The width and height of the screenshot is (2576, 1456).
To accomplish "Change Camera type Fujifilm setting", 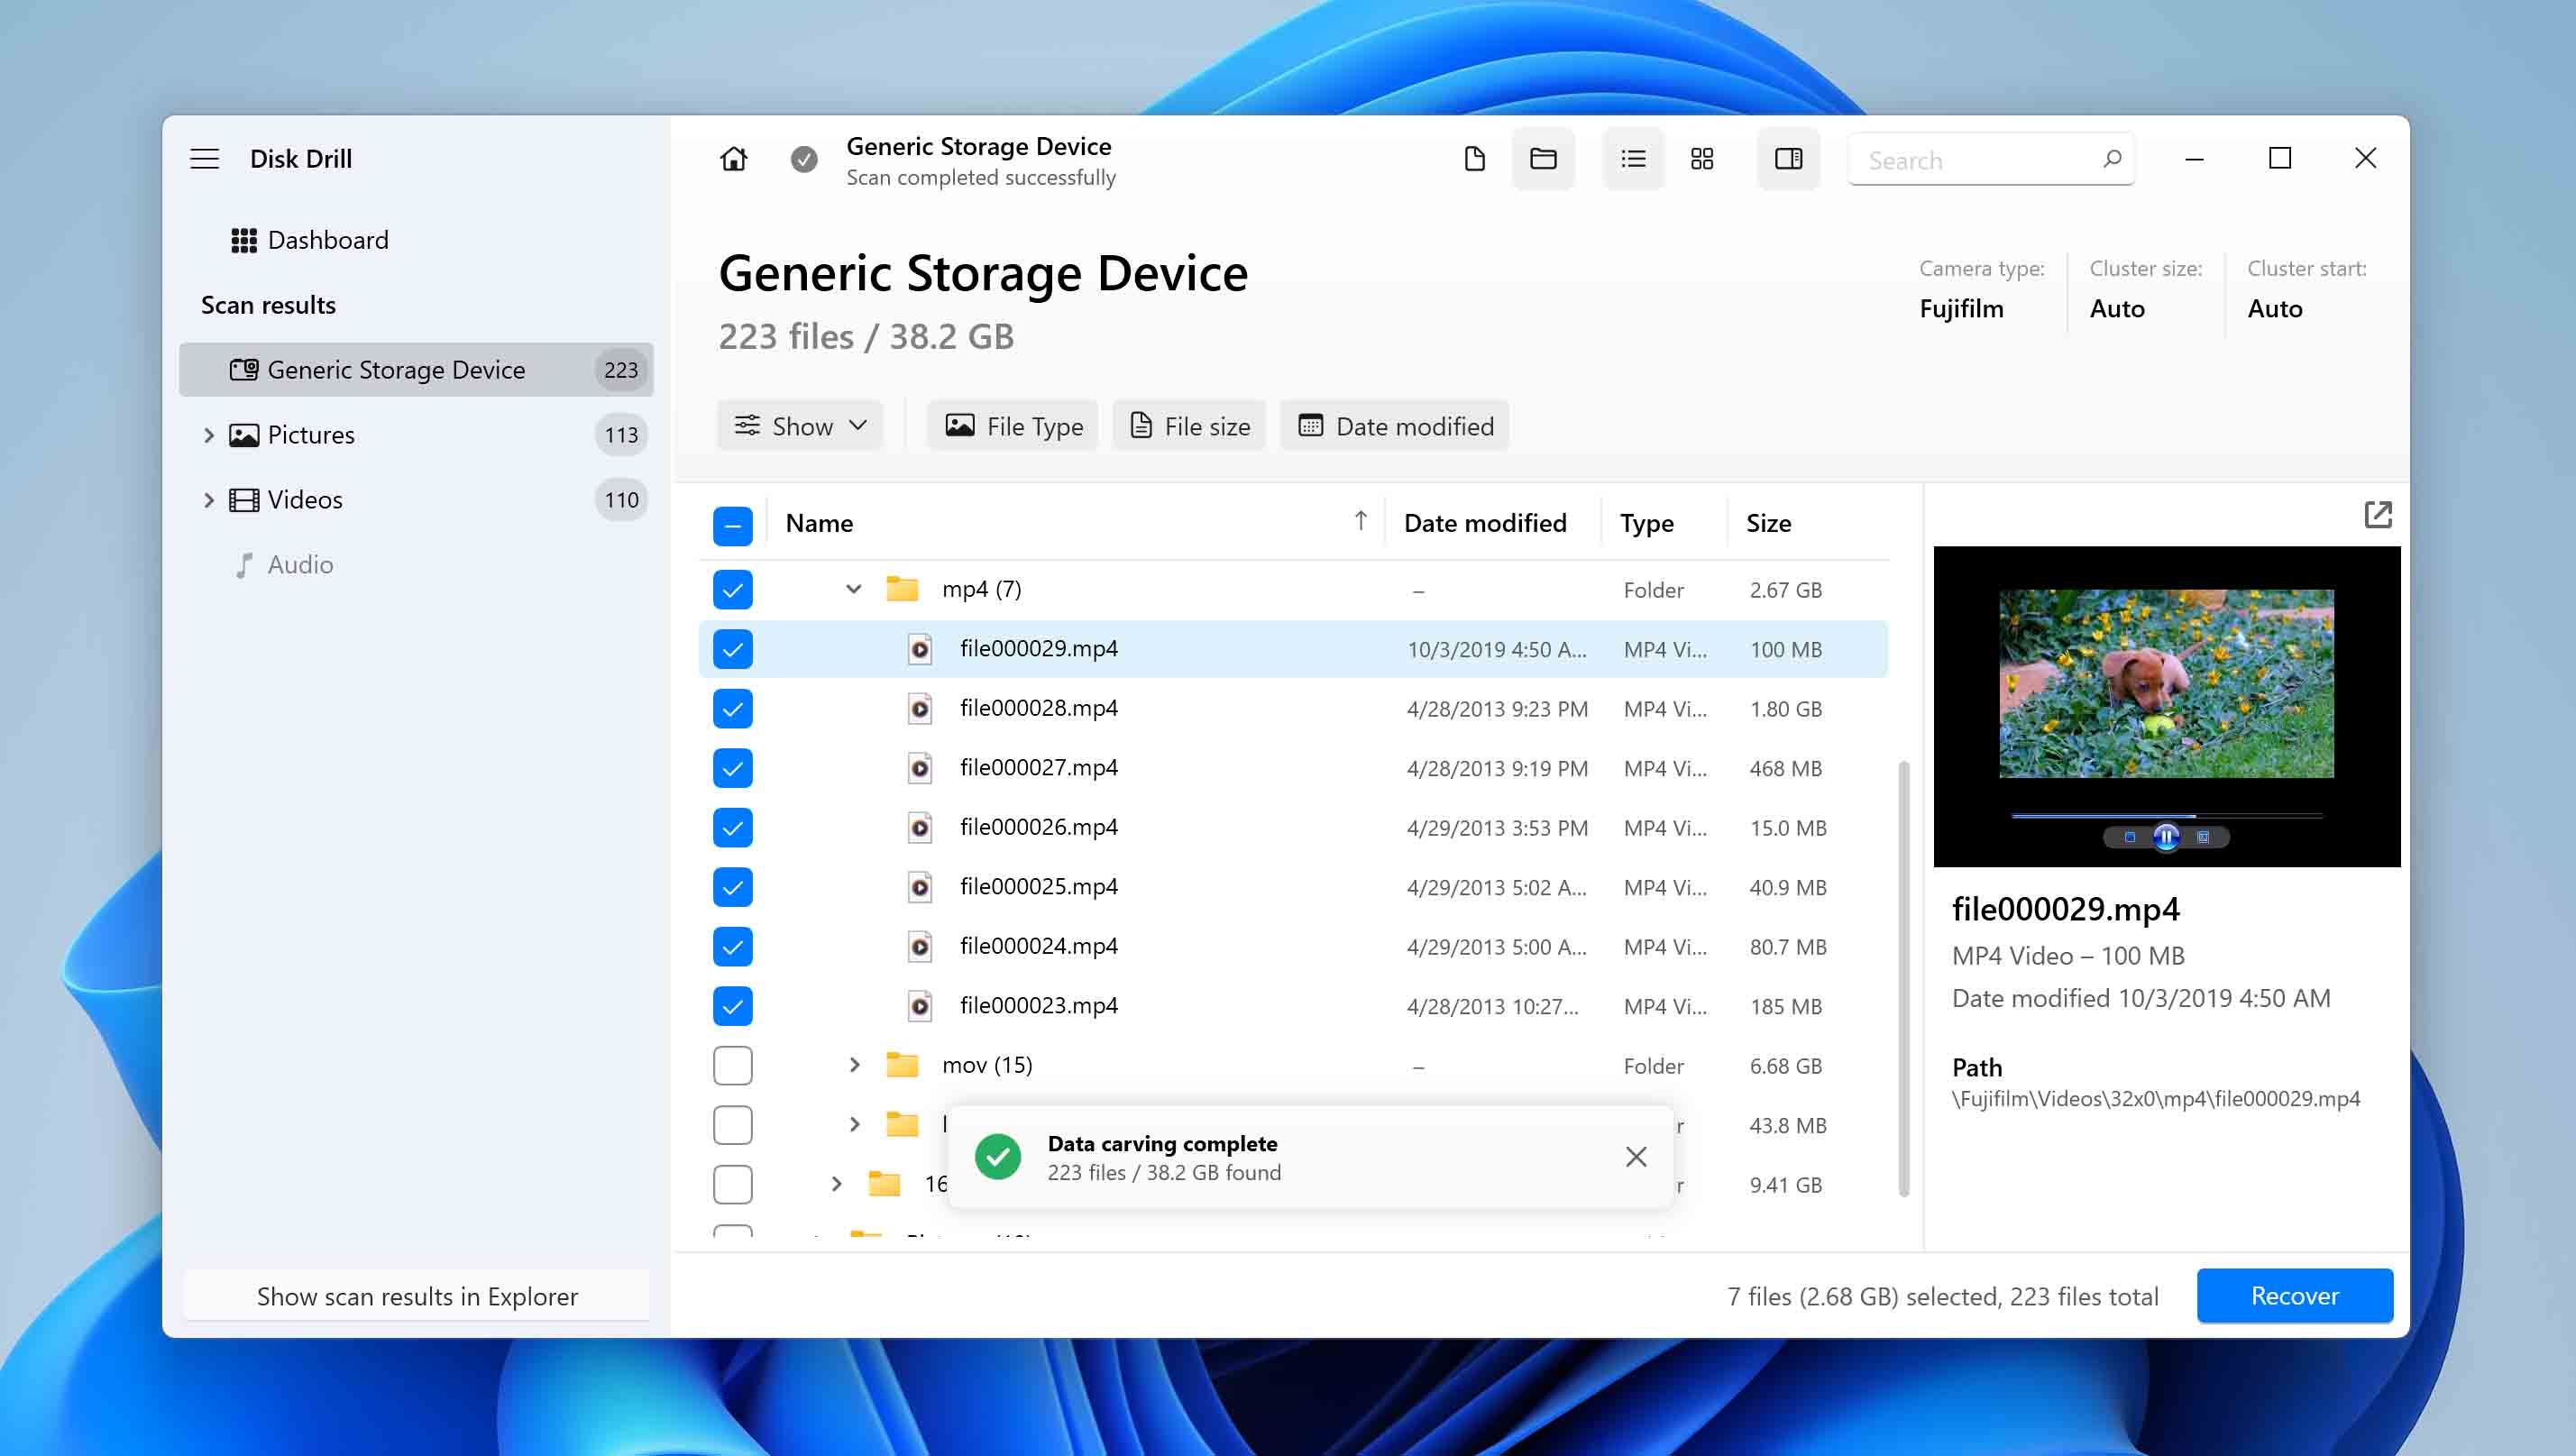I will coord(1961,309).
